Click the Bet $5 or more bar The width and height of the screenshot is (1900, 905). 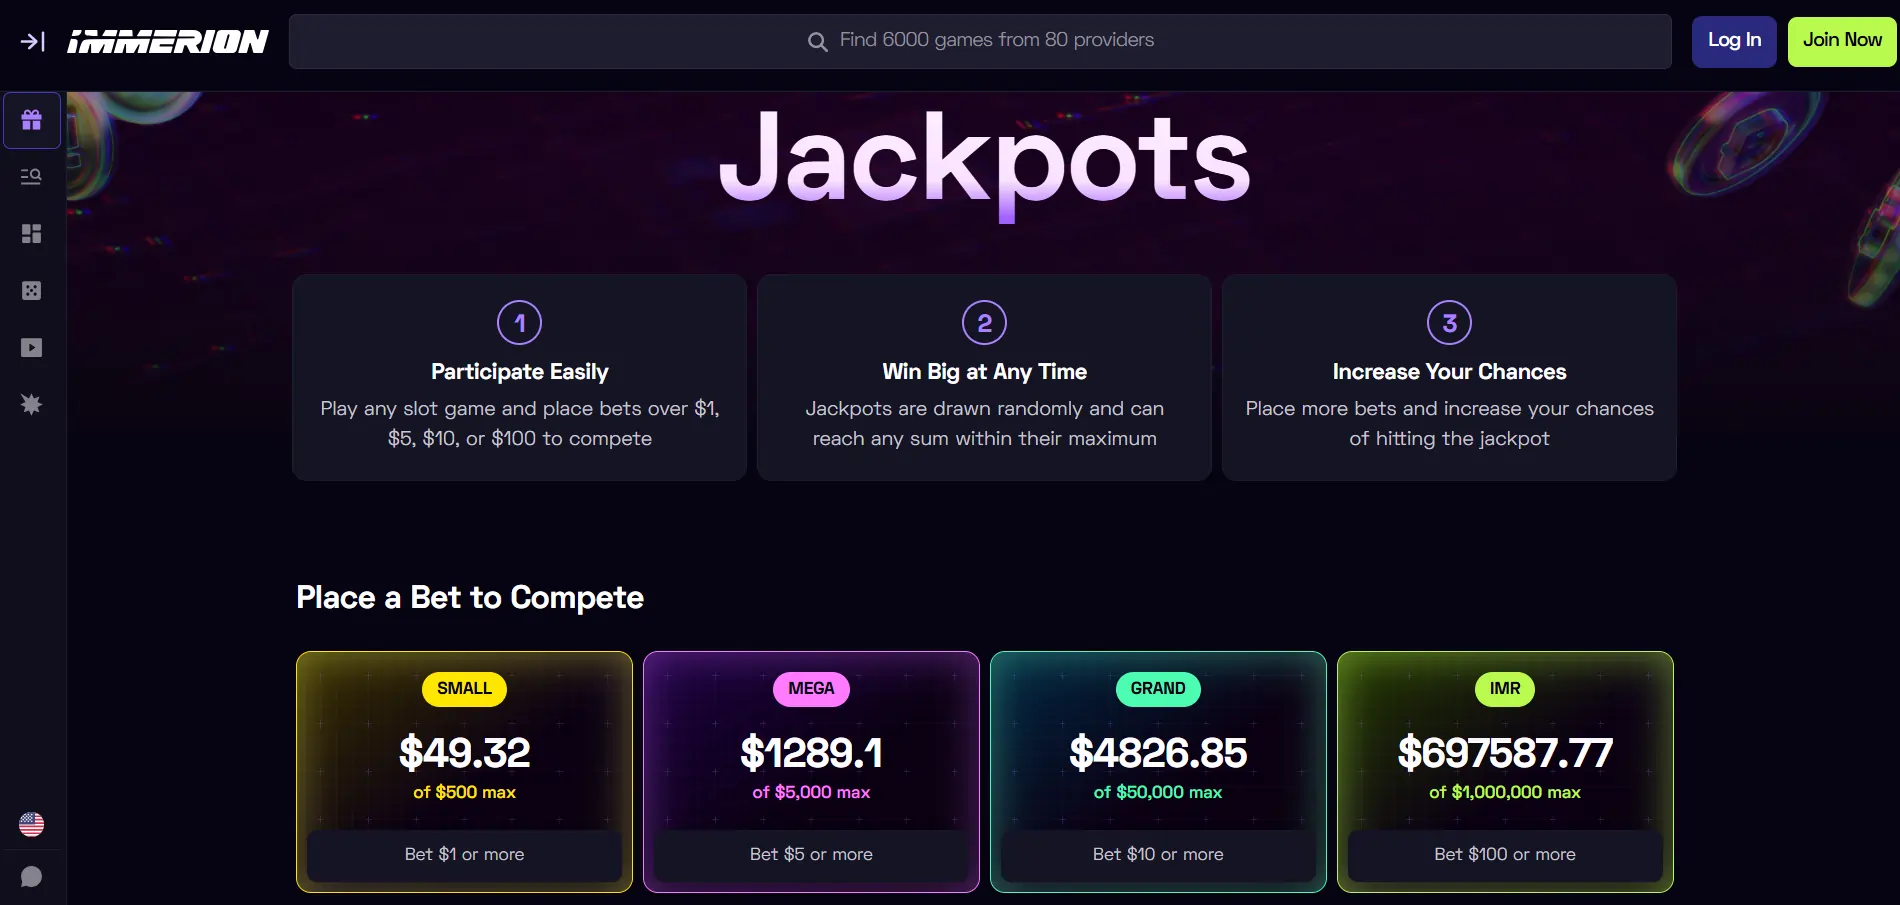pyautogui.click(x=811, y=855)
